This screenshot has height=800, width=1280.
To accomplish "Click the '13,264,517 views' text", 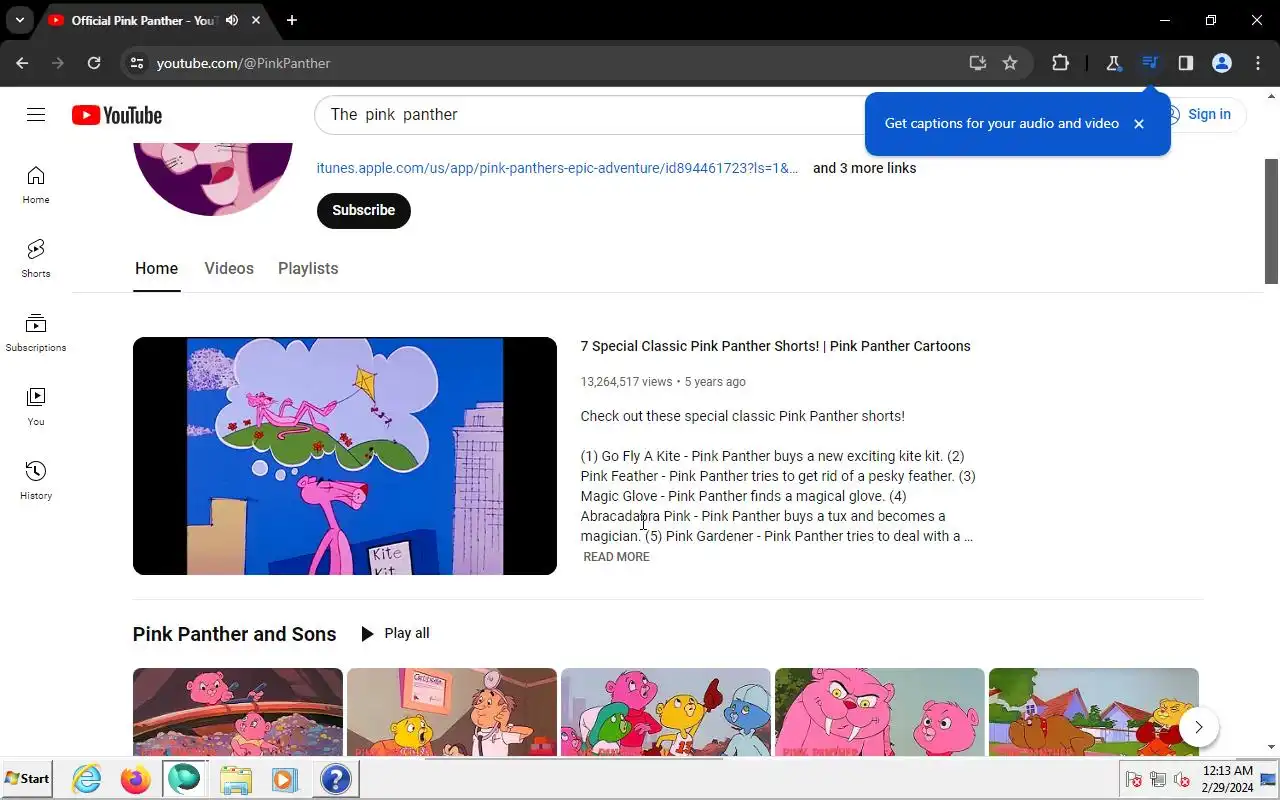I will pyautogui.click(x=626, y=382).
